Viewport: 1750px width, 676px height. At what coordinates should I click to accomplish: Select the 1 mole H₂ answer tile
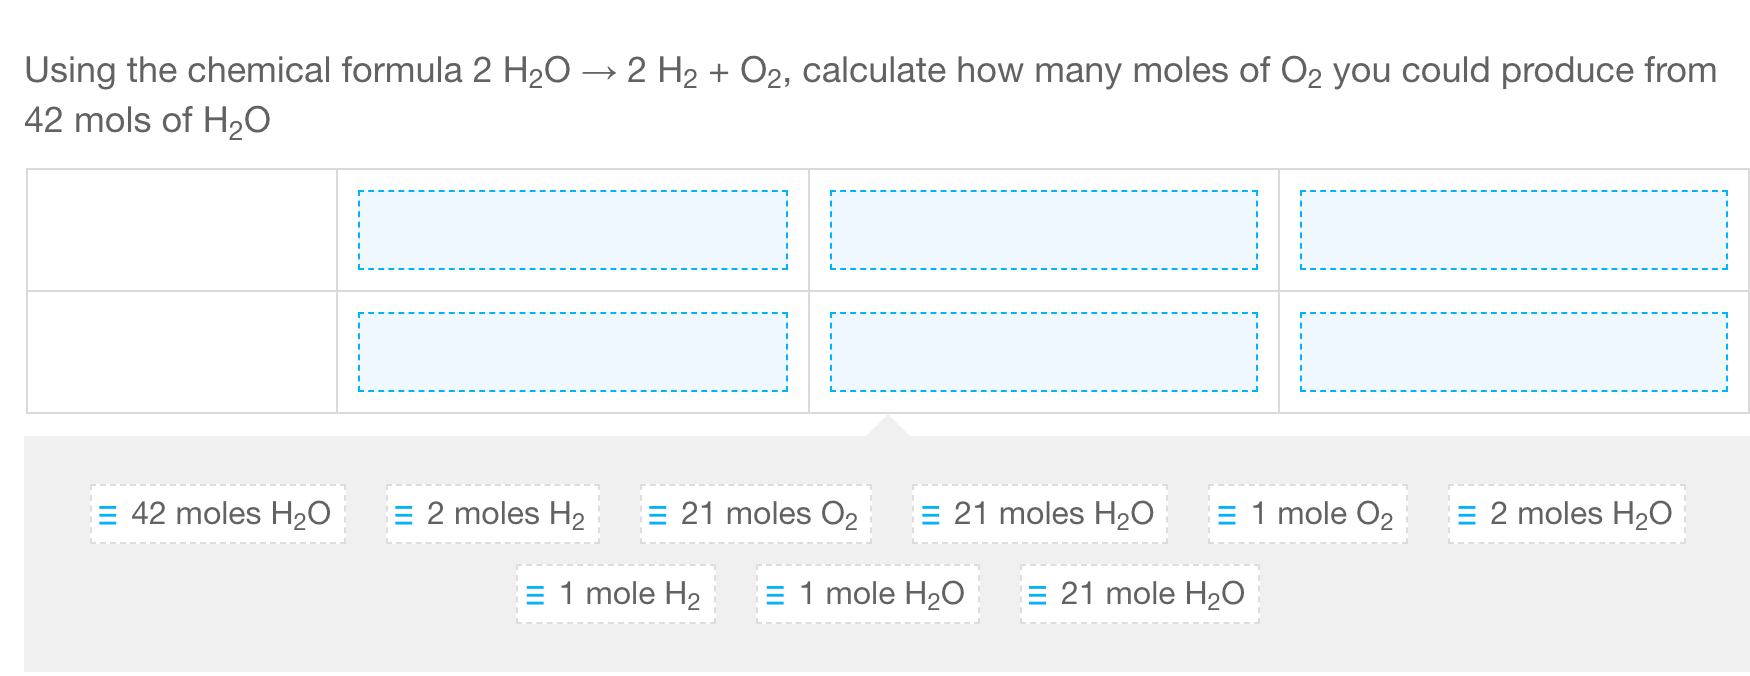(x=616, y=593)
